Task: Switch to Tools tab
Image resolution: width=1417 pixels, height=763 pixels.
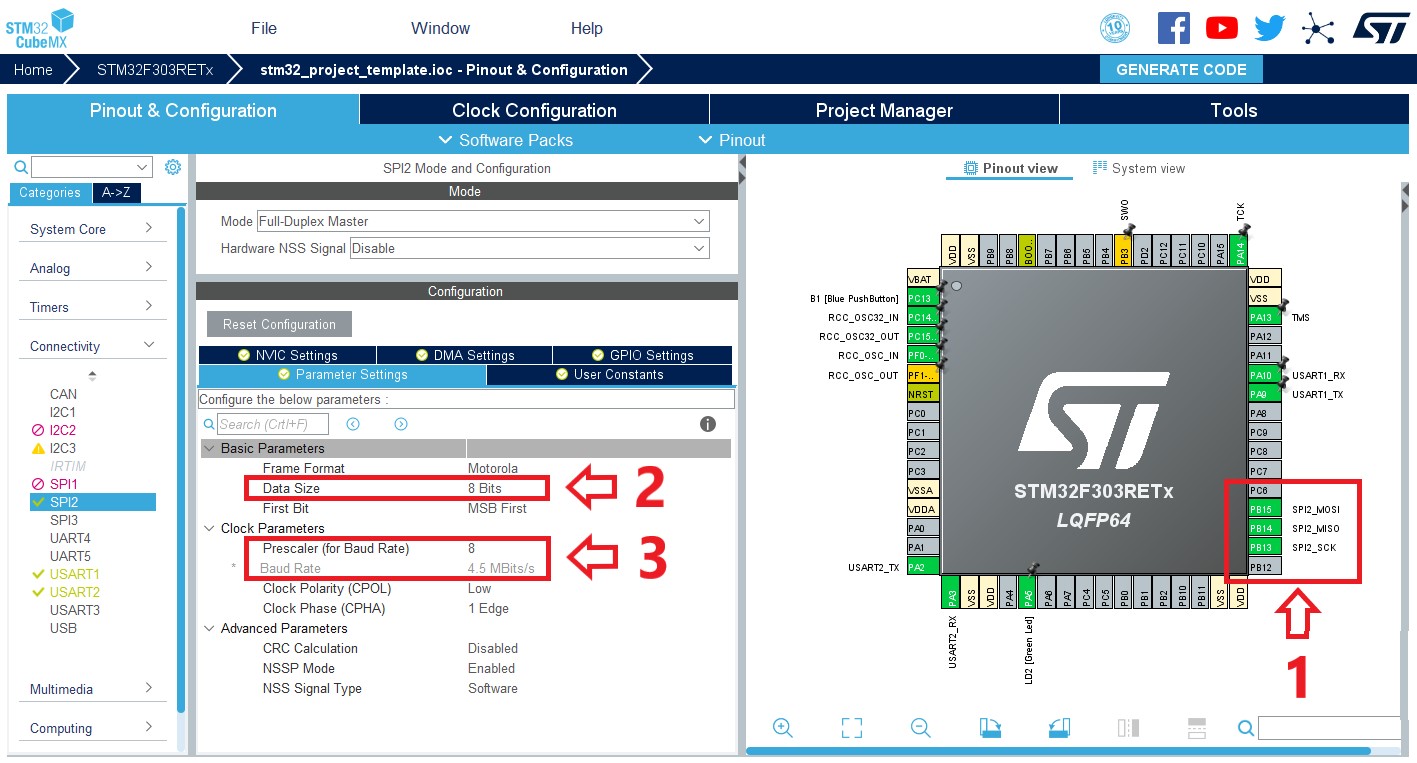Action: [1234, 110]
